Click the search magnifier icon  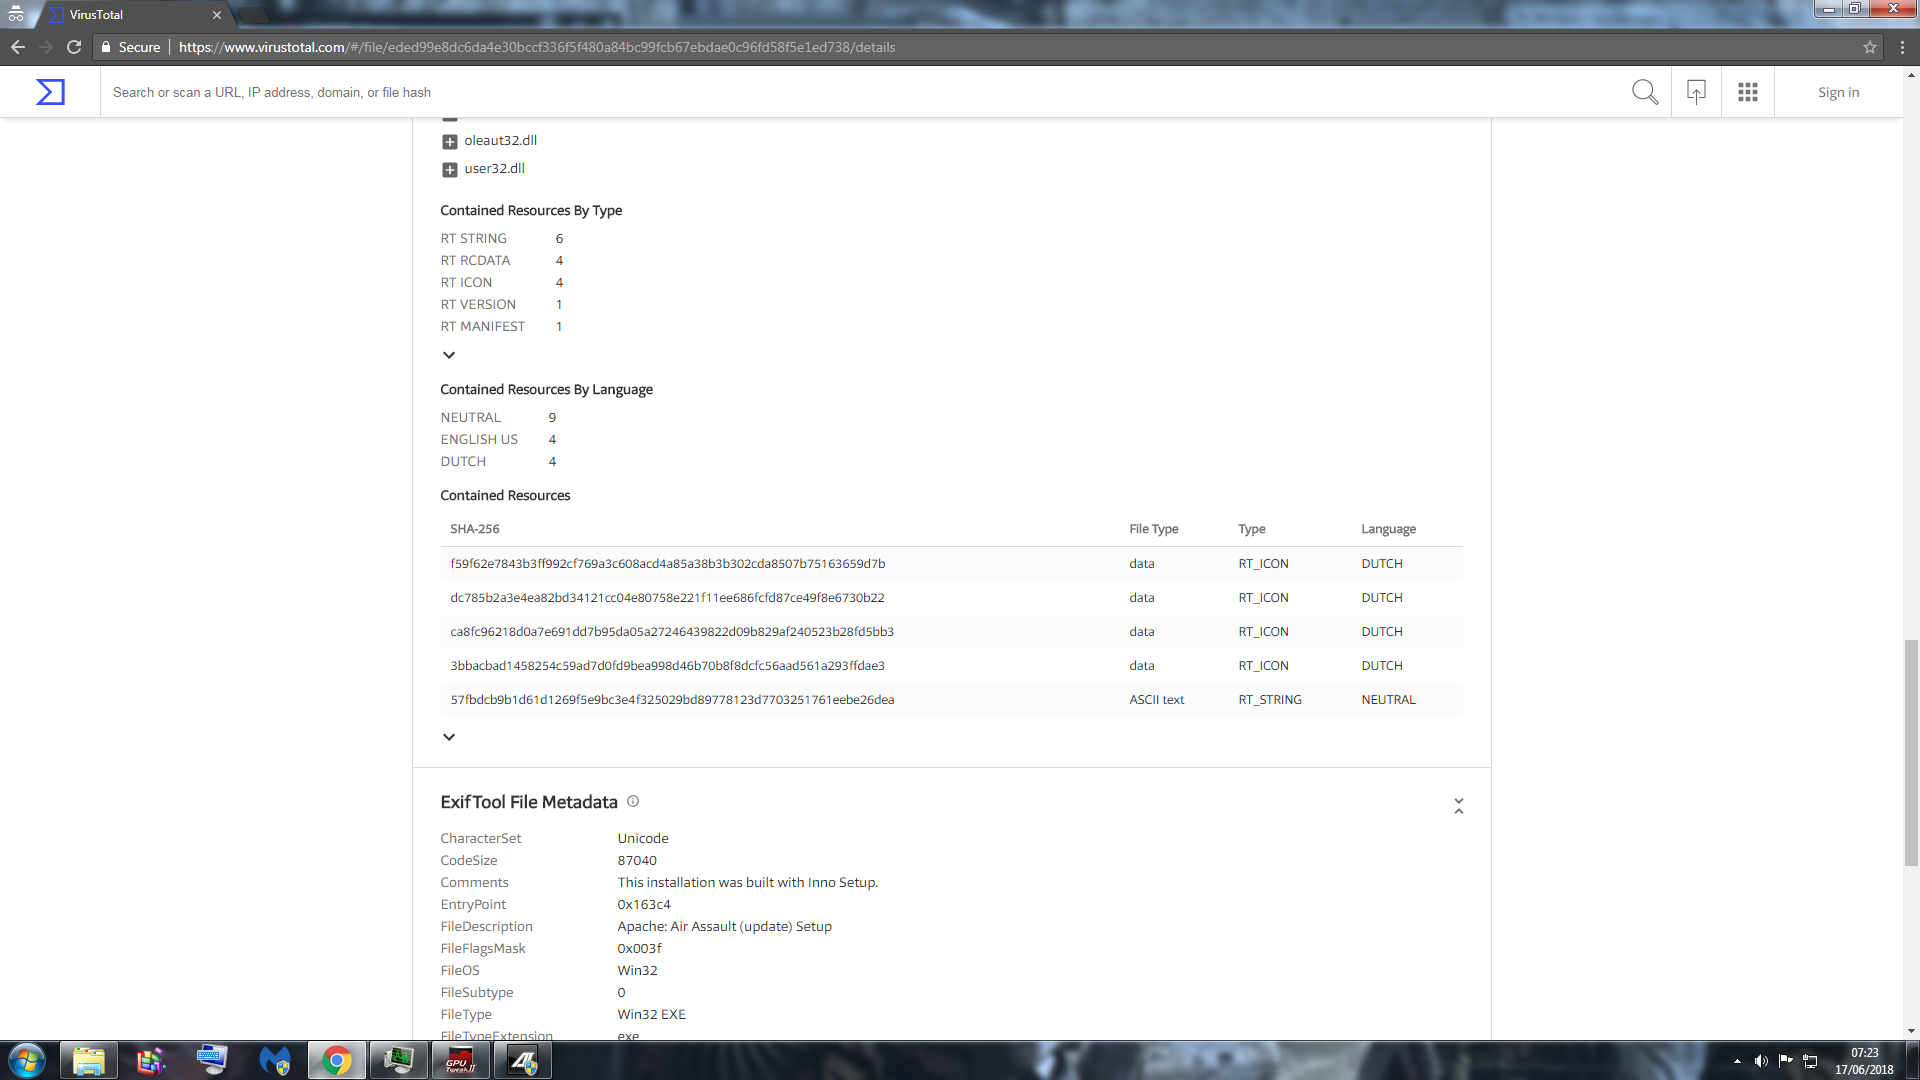pos(1645,92)
